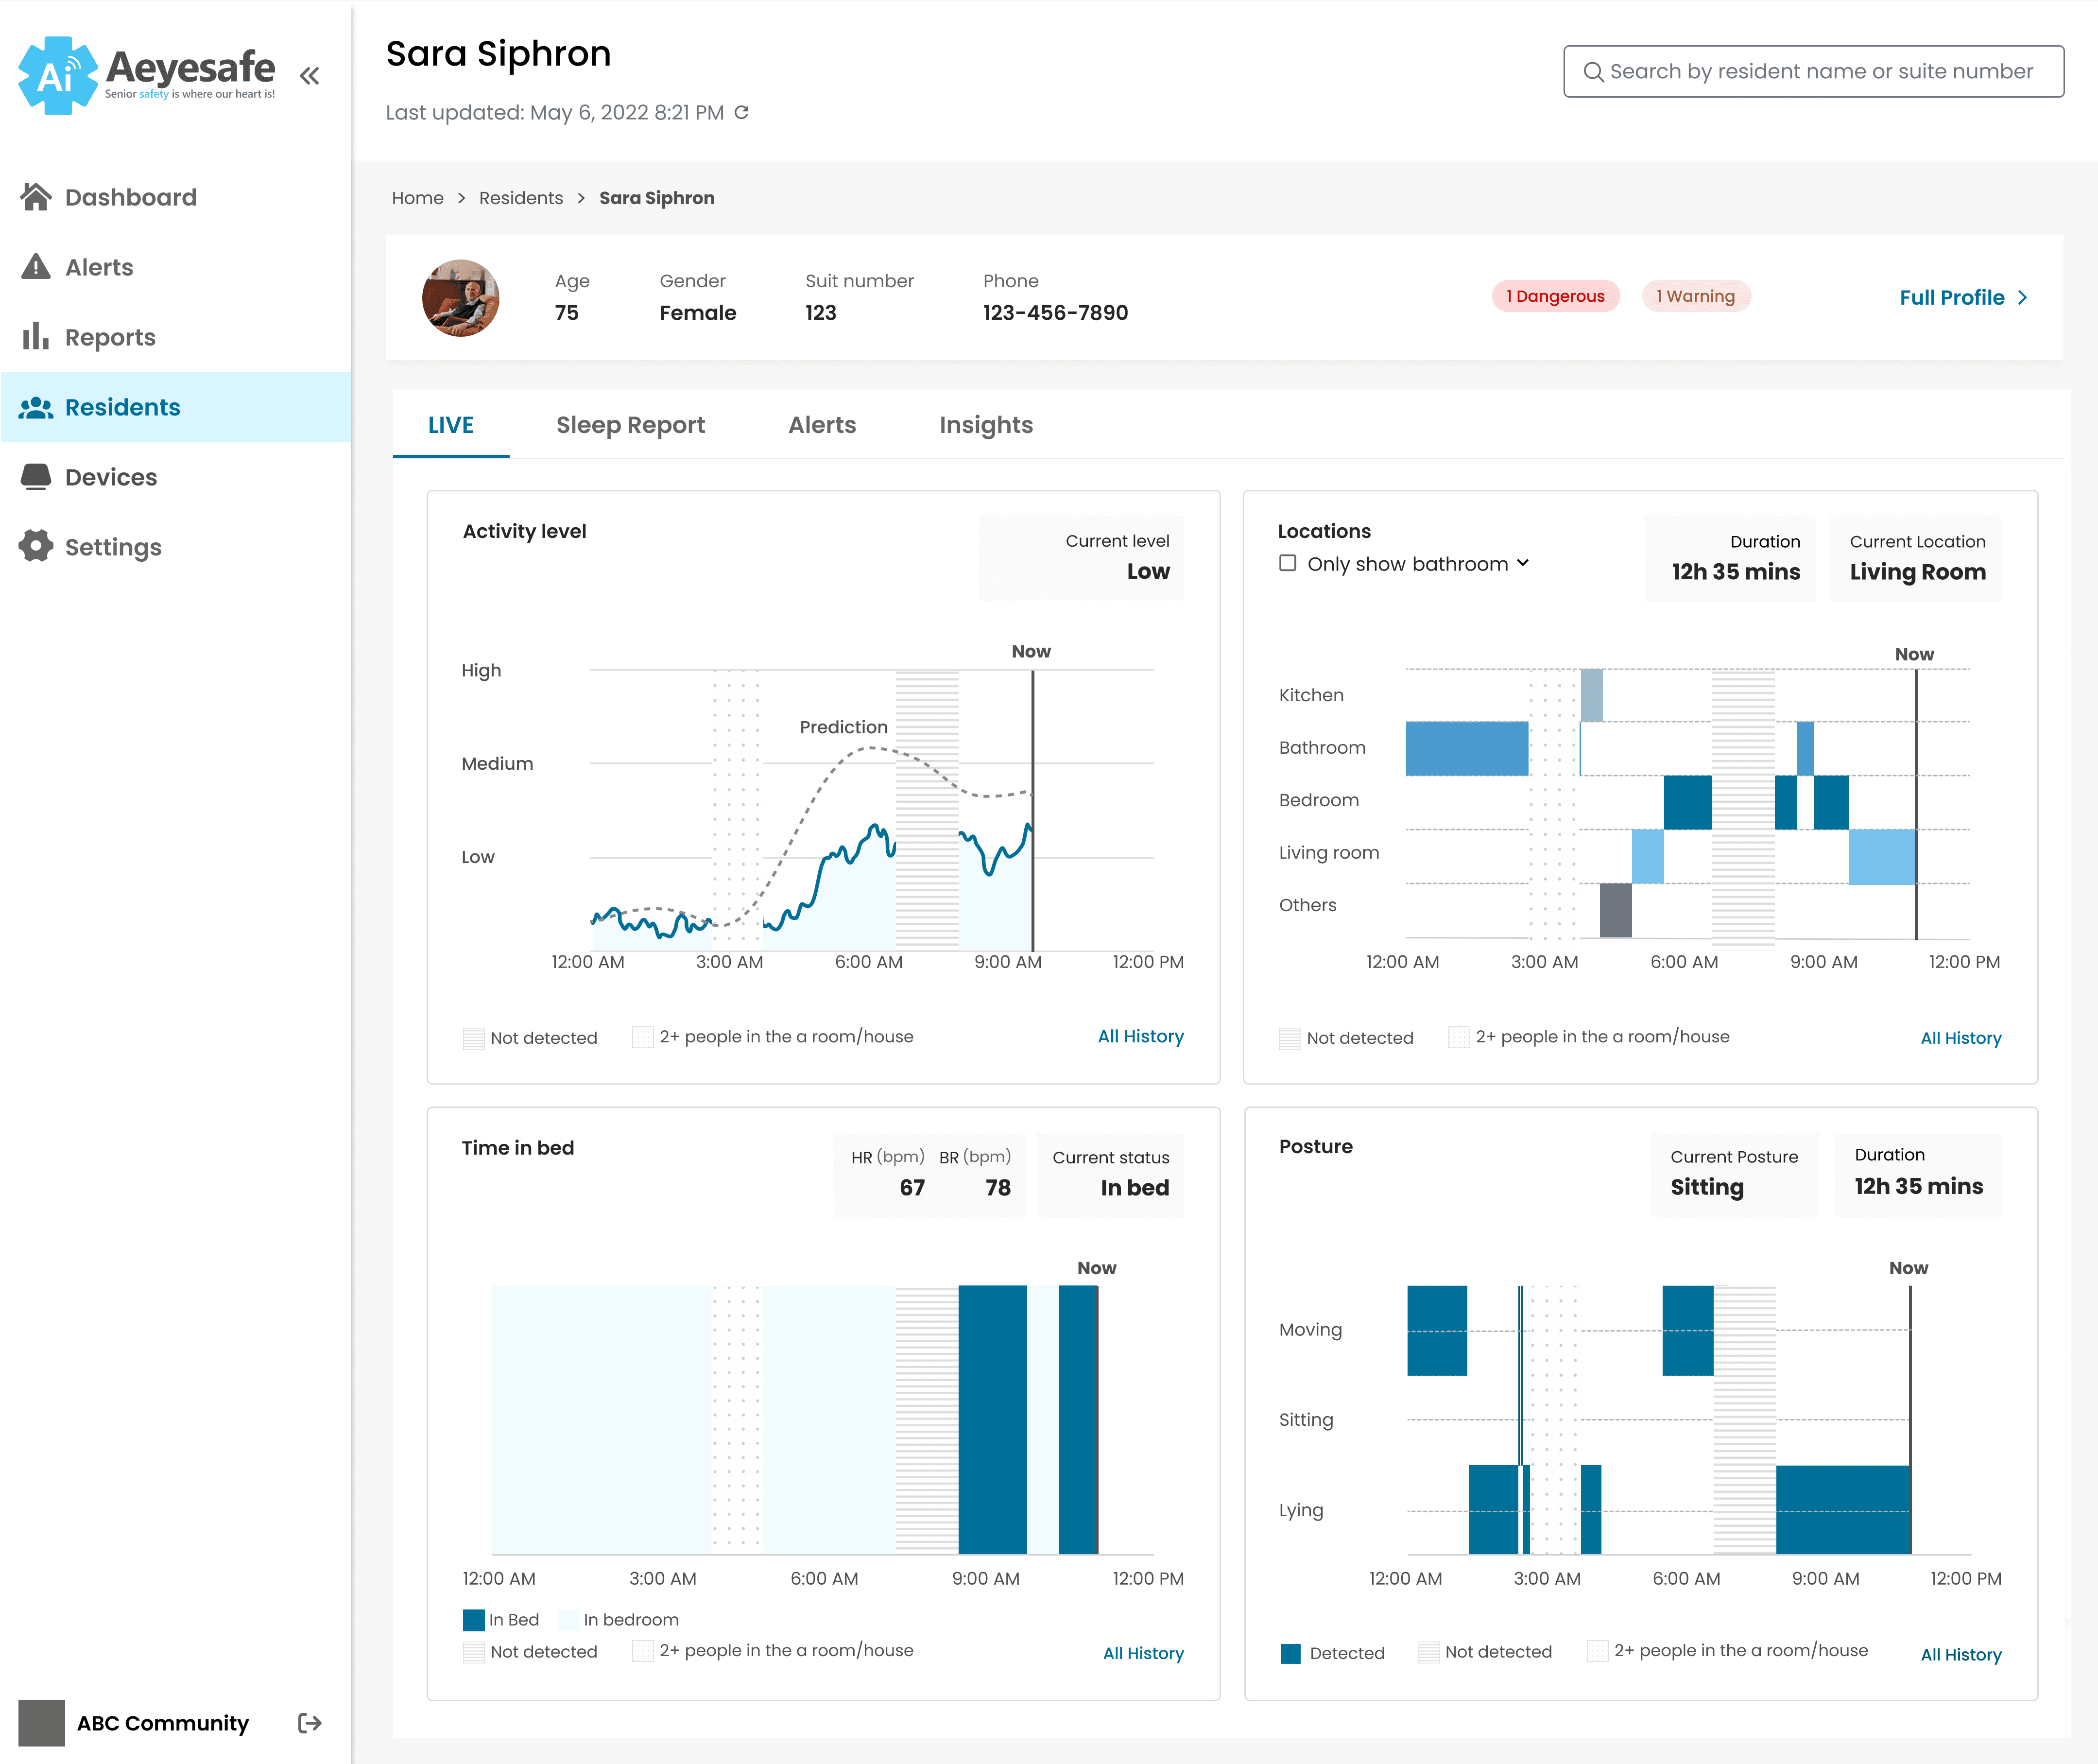2098x1764 pixels.
Task: Click the search magnifier icon
Action: tap(1593, 72)
